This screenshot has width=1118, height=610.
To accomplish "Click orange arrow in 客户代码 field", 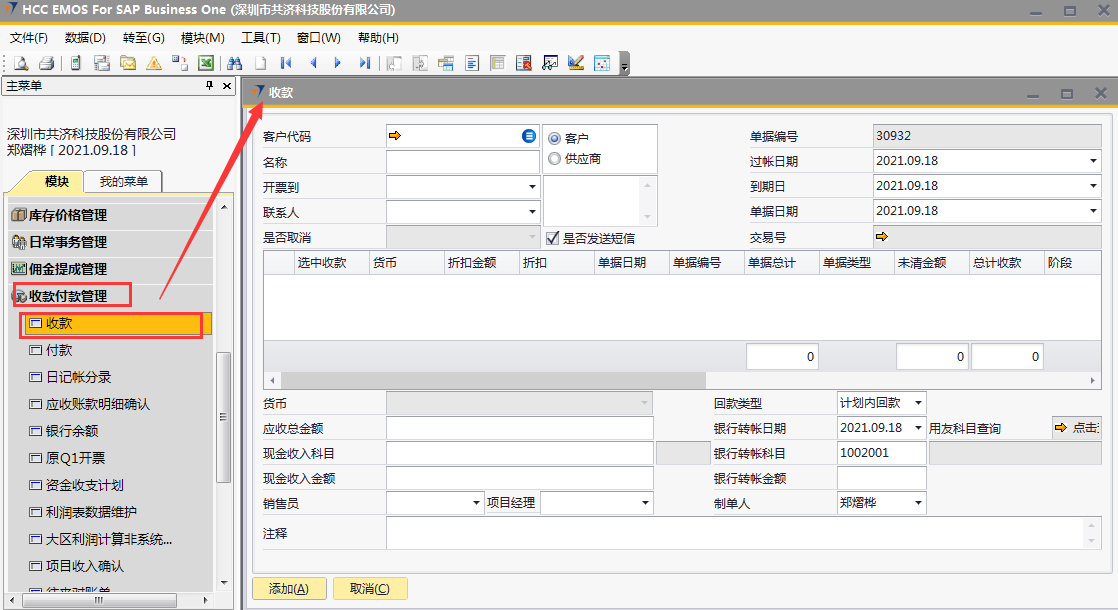I will click(394, 136).
